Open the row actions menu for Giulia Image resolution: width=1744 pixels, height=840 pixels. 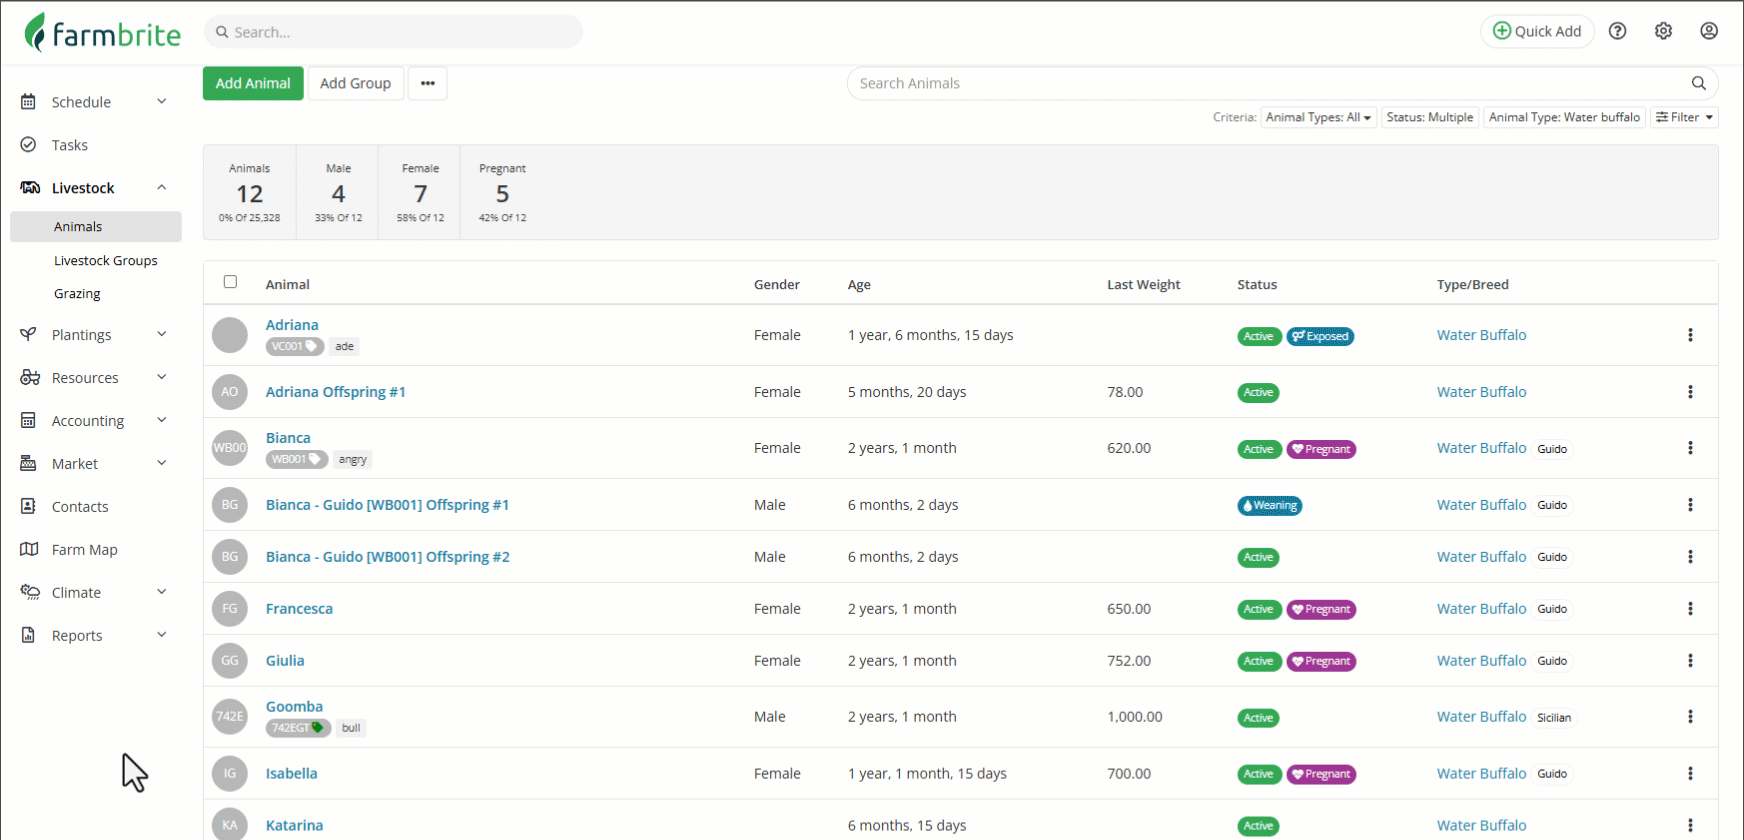1690,661
